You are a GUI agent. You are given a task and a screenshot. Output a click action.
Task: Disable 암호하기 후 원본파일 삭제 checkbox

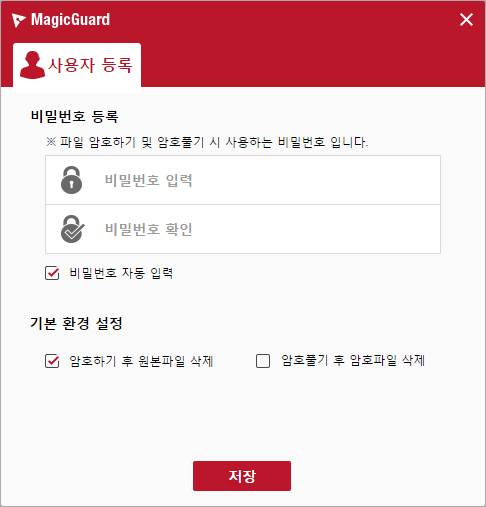pos(52,361)
